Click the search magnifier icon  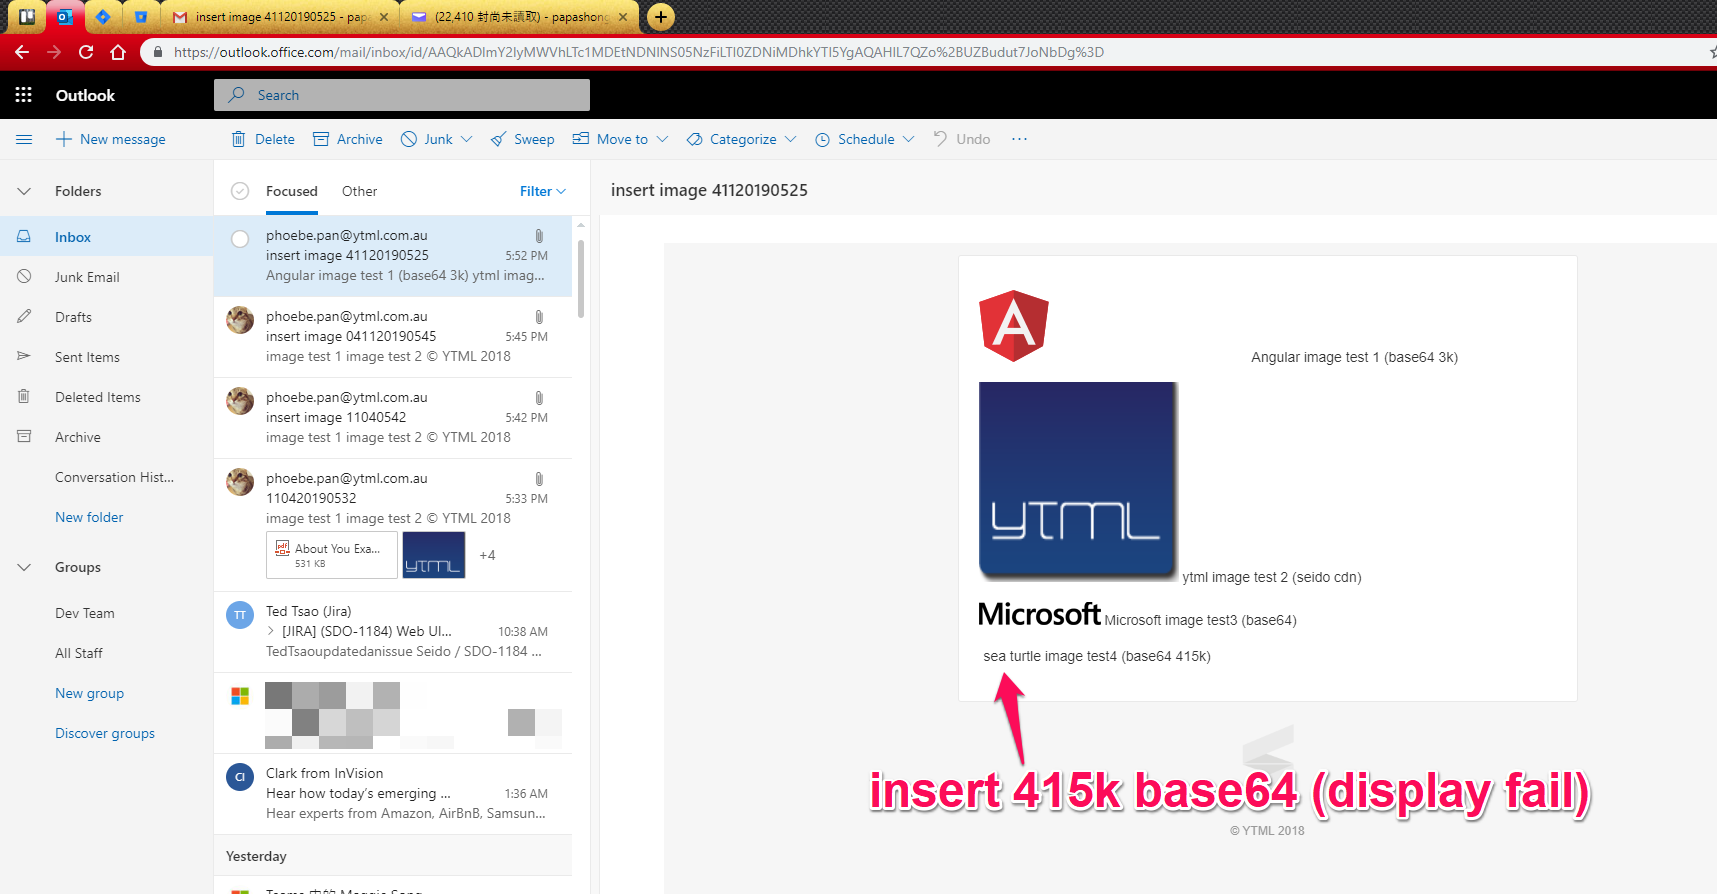[237, 95]
